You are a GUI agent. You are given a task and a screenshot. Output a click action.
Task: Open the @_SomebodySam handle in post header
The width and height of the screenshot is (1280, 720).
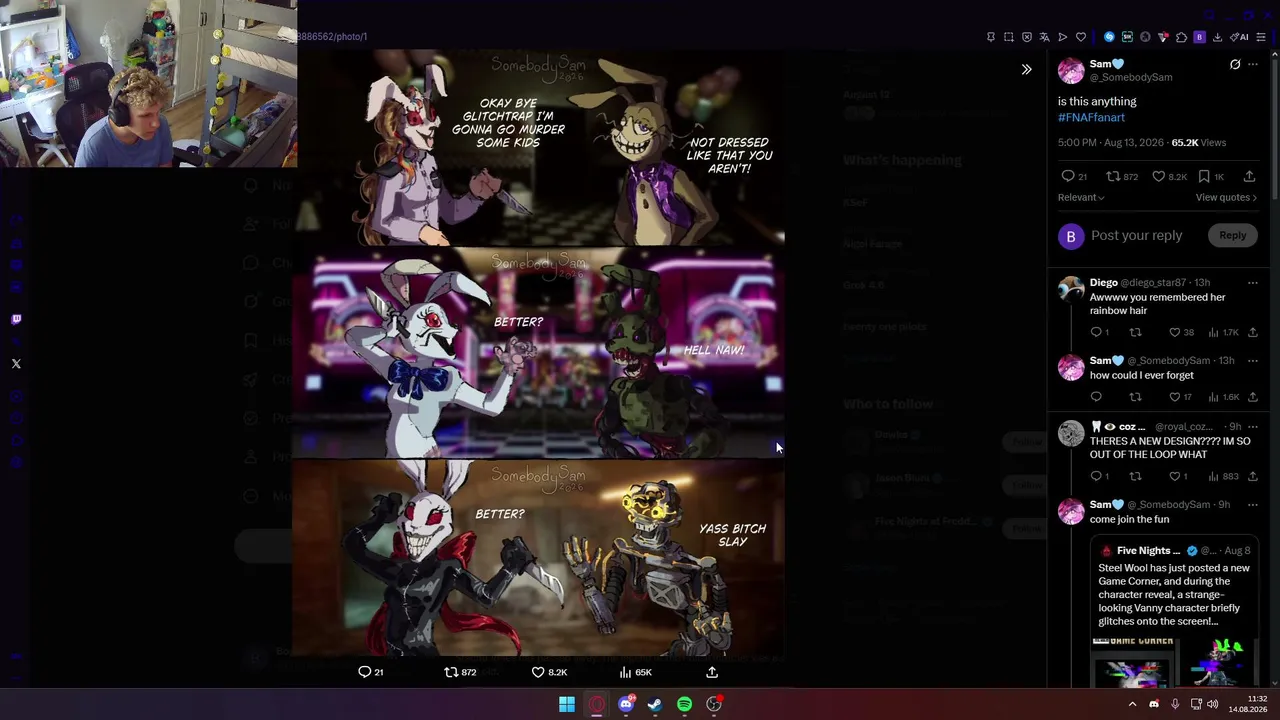tap(1131, 77)
